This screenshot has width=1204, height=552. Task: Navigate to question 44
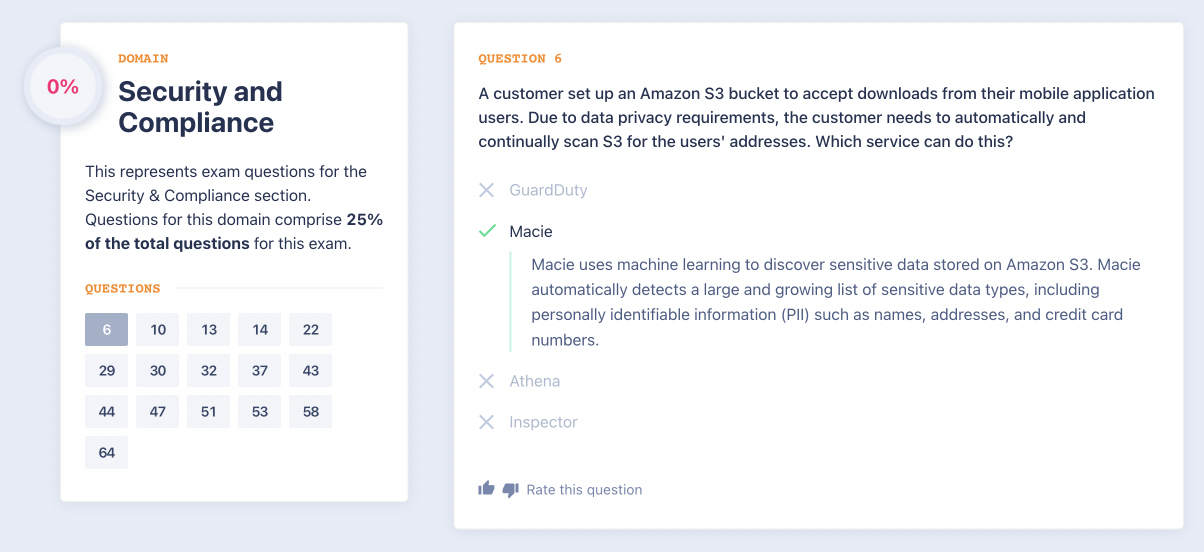click(107, 412)
